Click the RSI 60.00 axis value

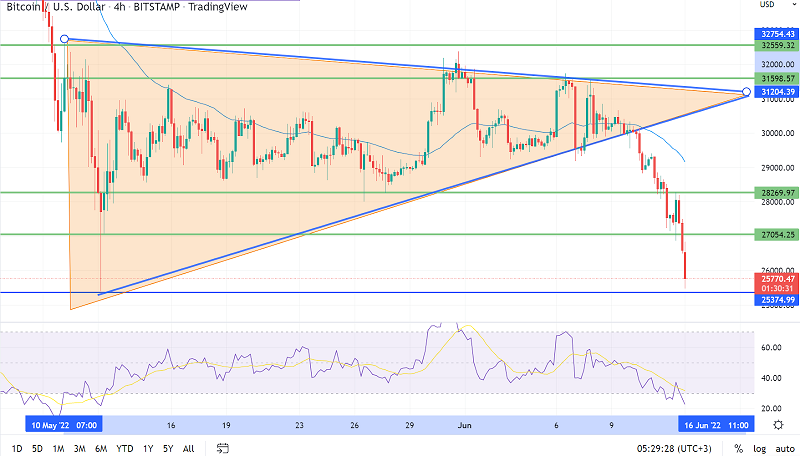coord(771,347)
